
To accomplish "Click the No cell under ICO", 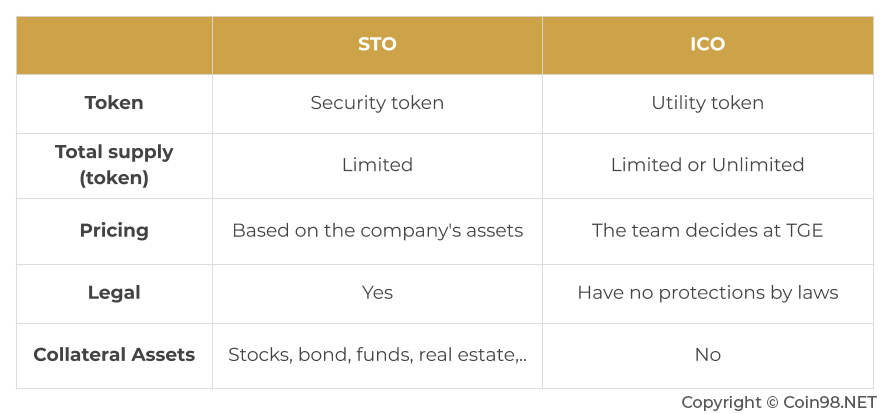I will coord(707,355).
